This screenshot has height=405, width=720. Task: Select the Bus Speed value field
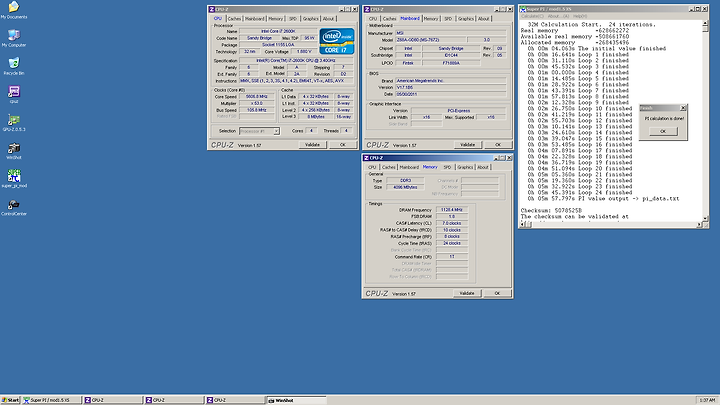[x=257, y=110]
